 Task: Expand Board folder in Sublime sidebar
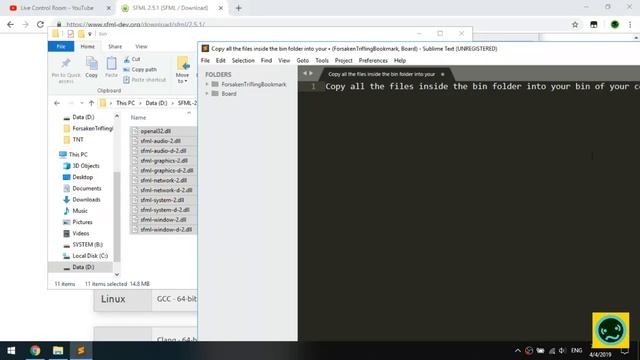click(x=207, y=93)
